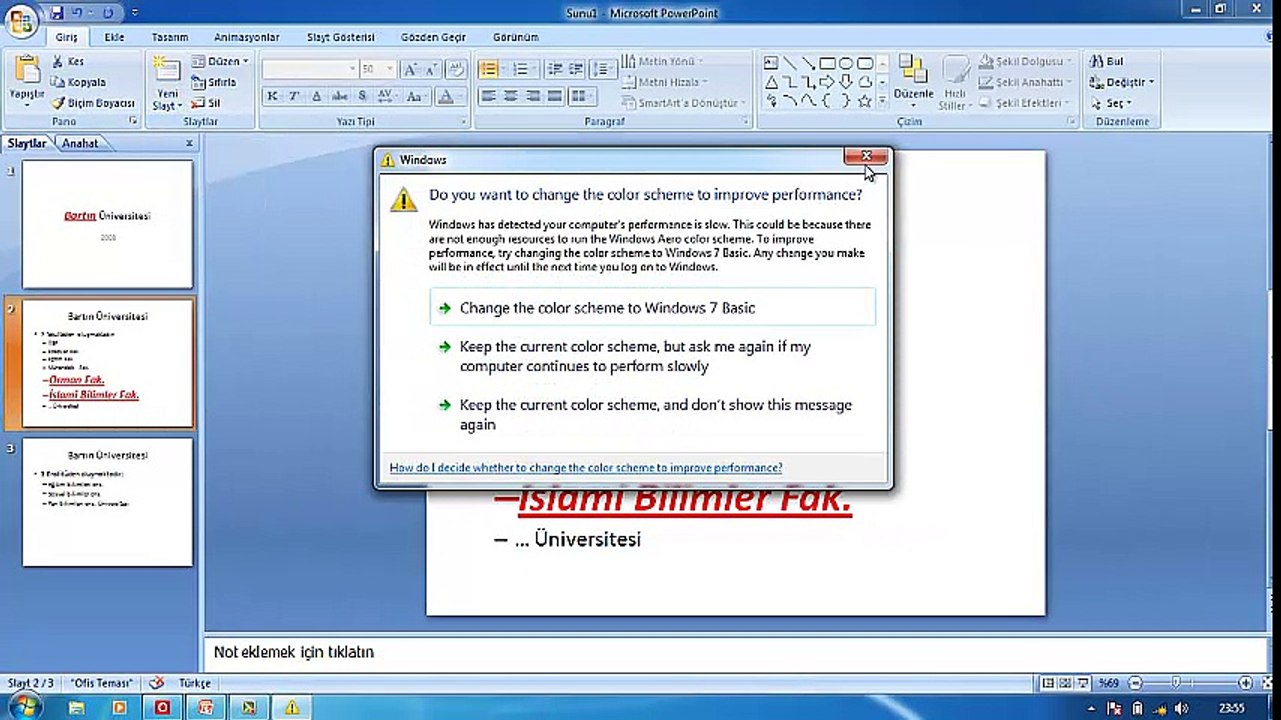Image resolution: width=1281 pixels, height=720 pixels.
Task: Save the presentation from Quick Access toolbar
Action: point(57,13)
